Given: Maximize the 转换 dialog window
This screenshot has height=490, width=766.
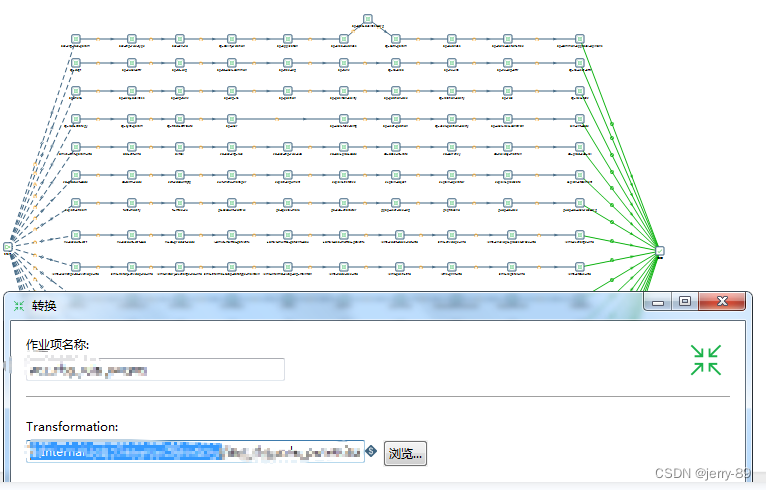Looking at the screenshot, I should click(685, 301).
